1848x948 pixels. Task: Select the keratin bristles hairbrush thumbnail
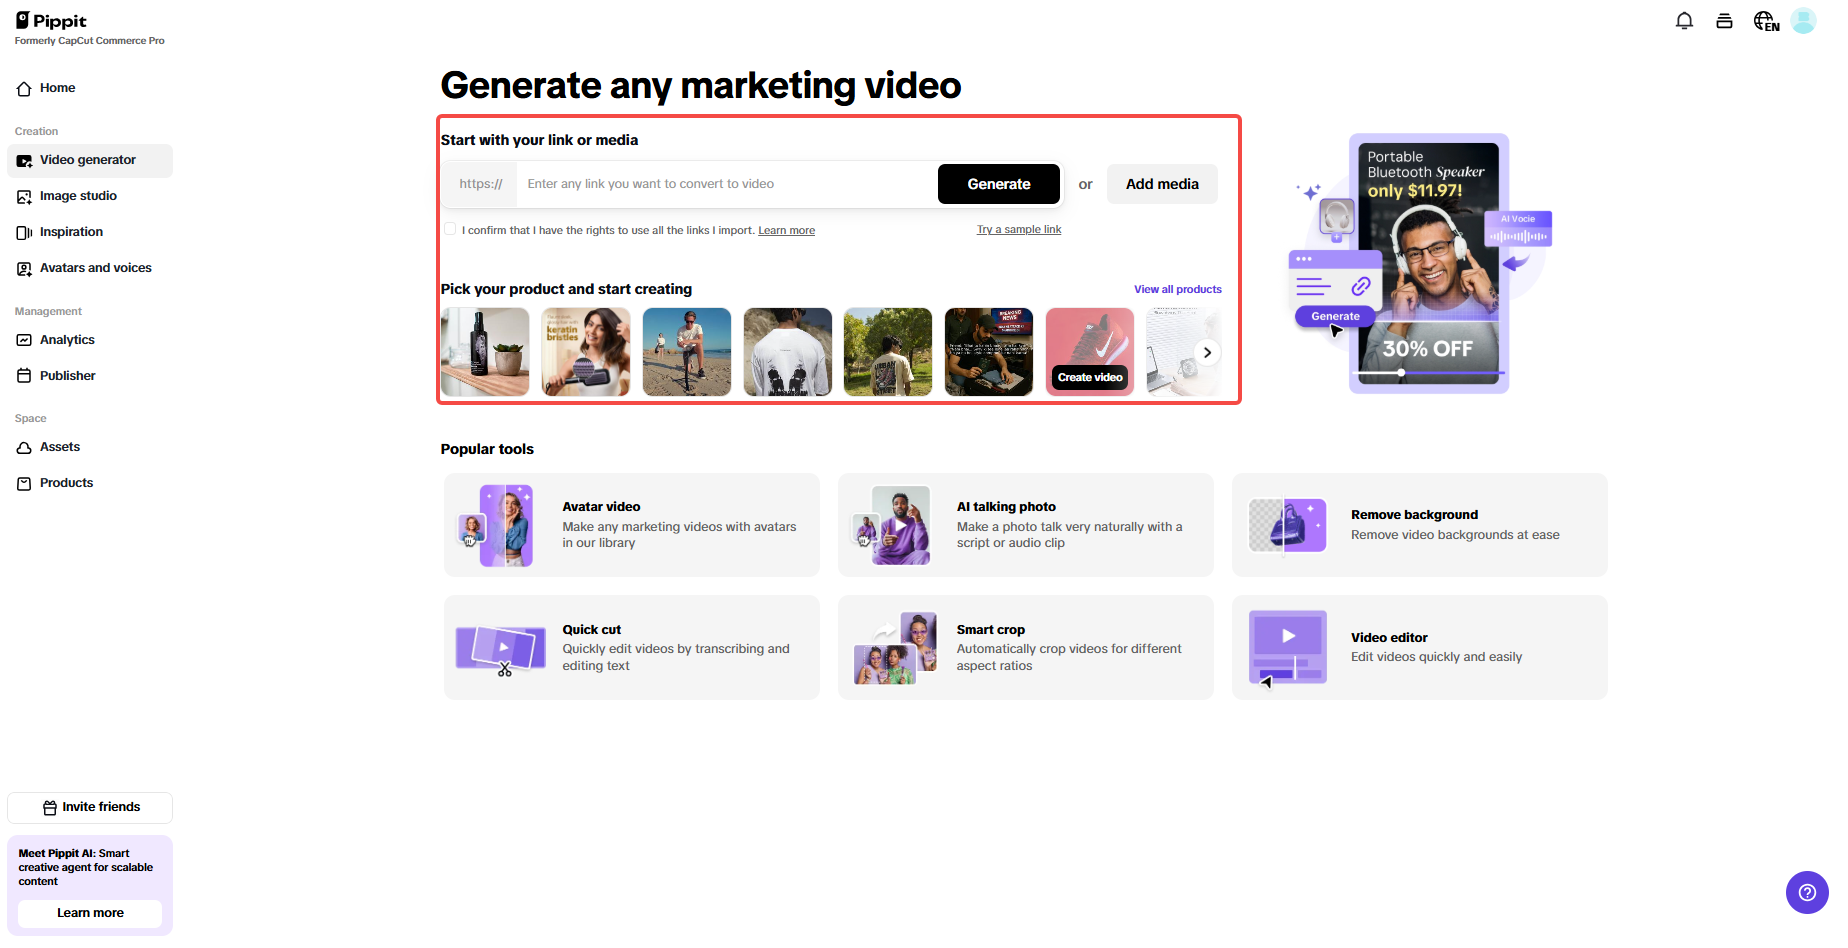coord(586,352)
